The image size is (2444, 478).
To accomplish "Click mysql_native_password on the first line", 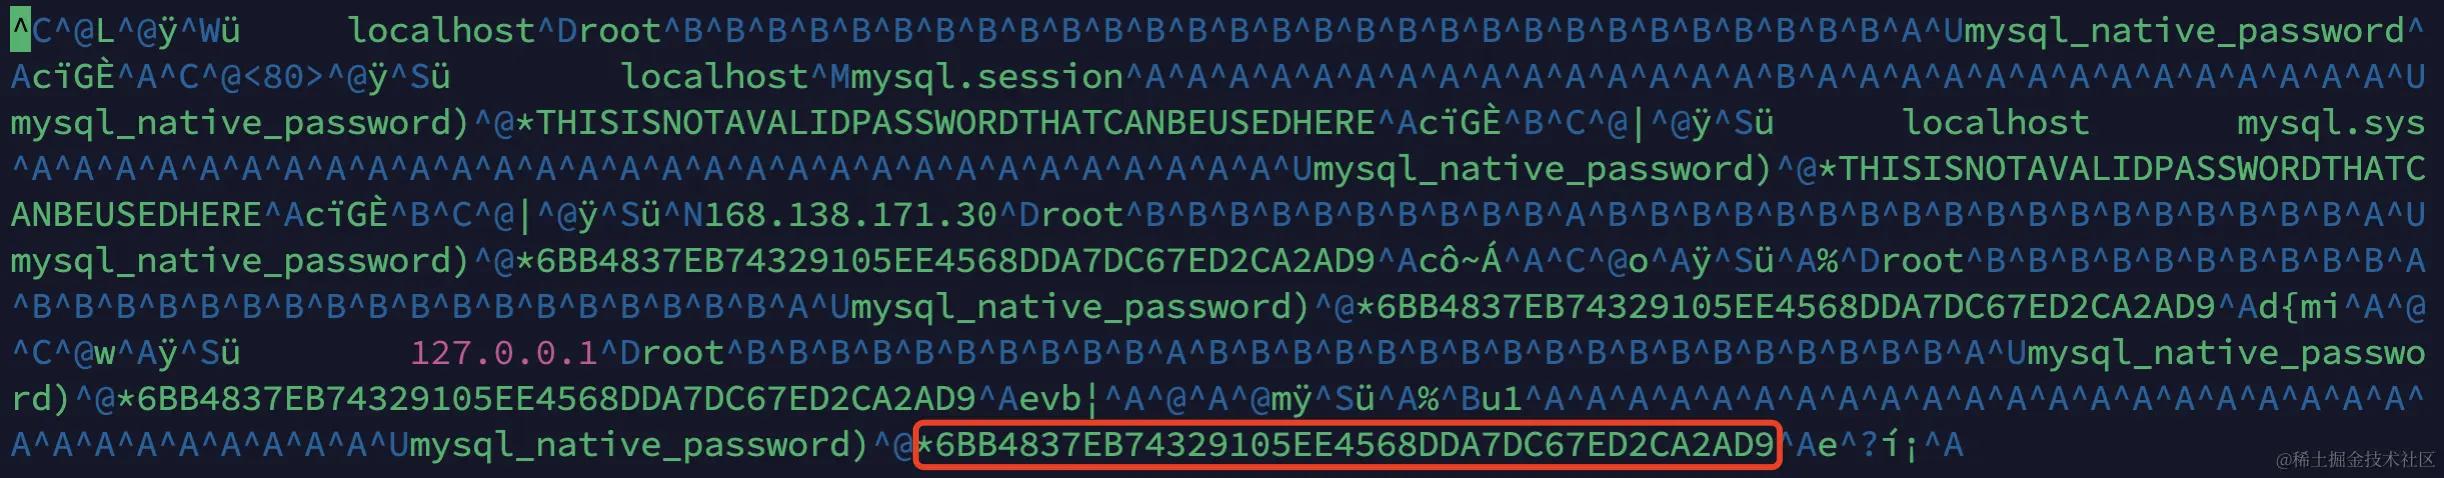I will 2185,31.
